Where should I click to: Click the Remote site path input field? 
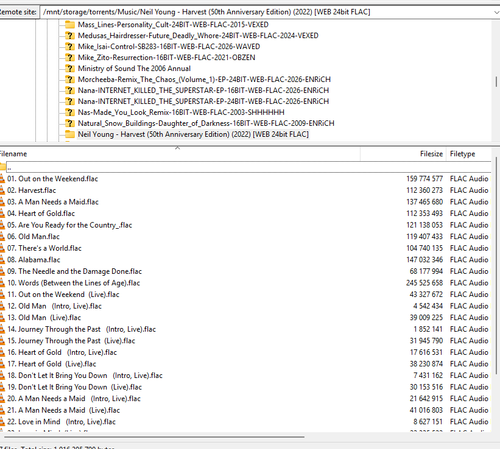267,12
